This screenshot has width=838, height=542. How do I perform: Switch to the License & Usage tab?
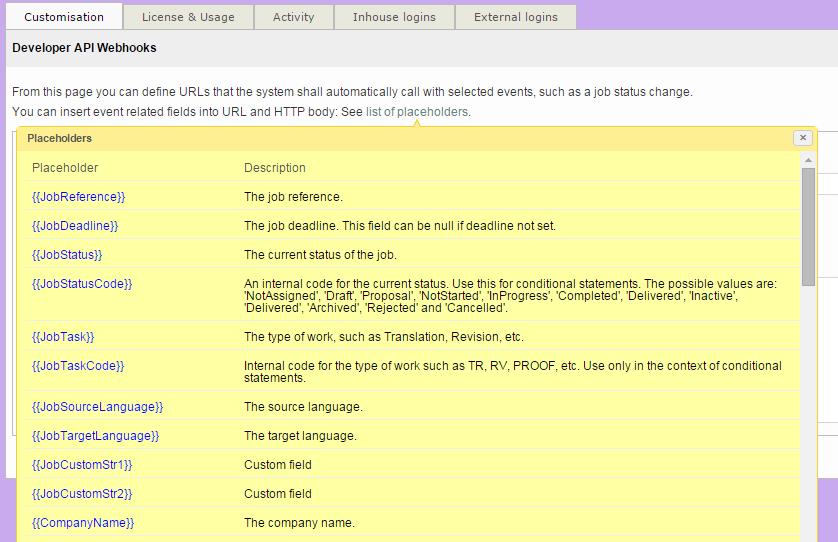(188, 17)
